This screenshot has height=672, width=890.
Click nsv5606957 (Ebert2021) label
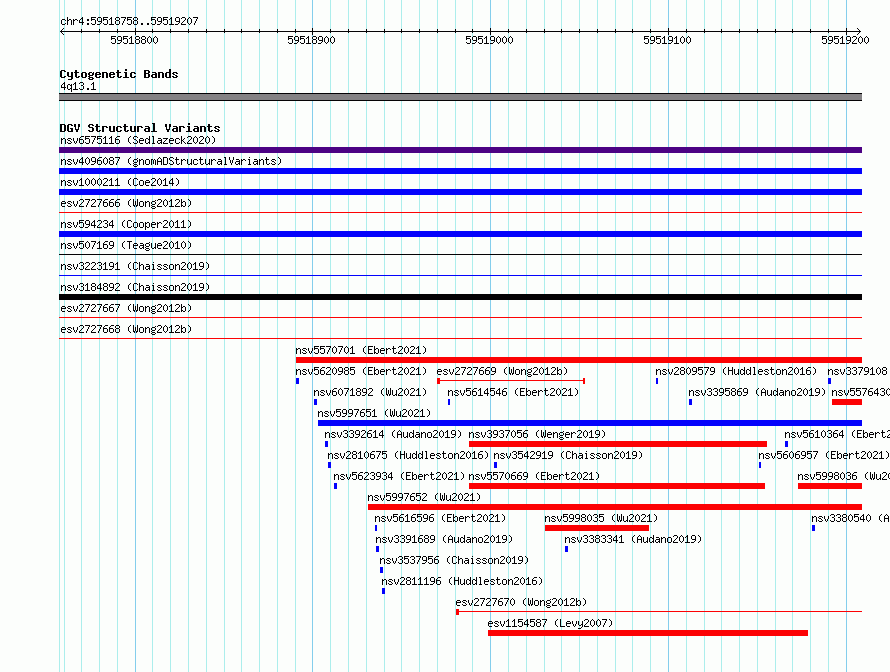pyautogui.click(x=824, y=455)
